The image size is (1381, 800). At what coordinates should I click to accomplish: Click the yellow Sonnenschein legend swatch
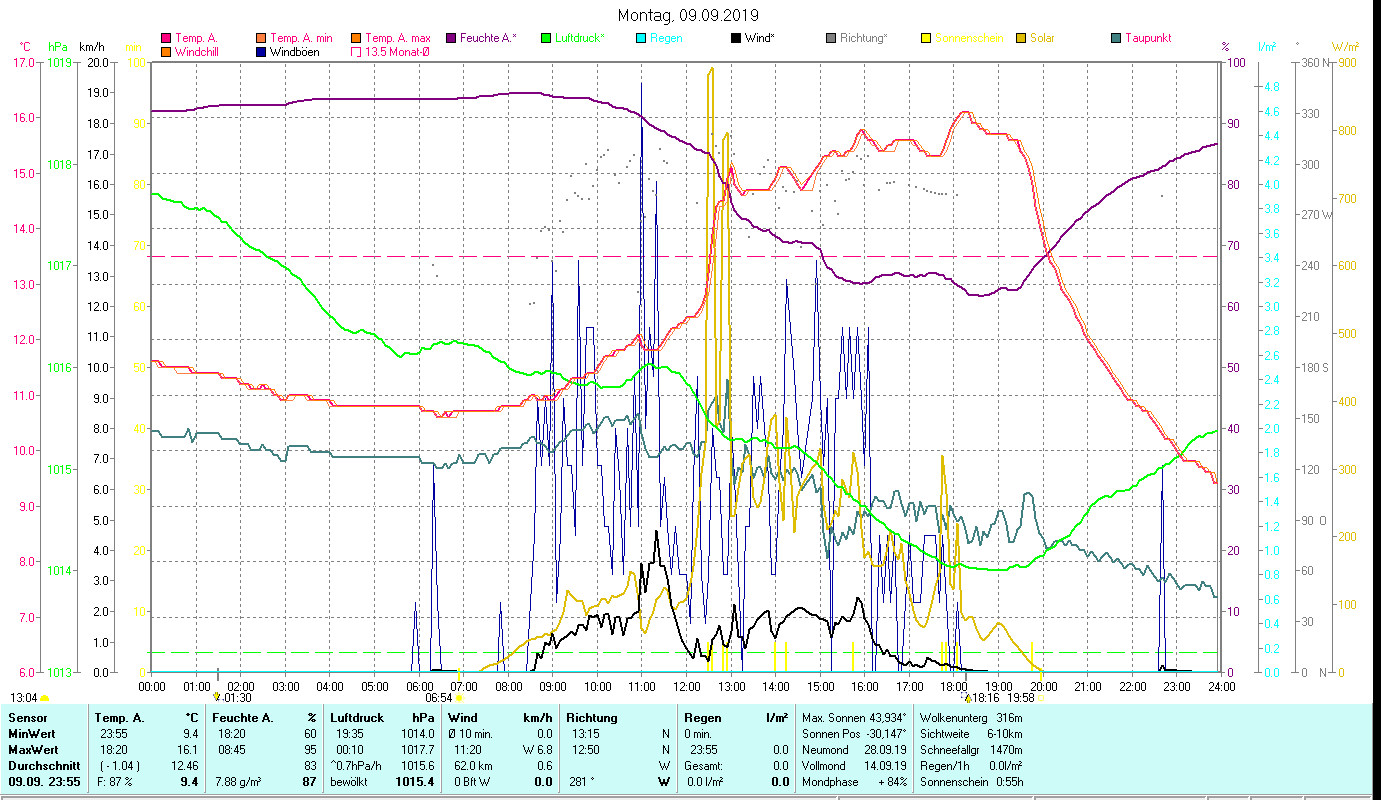(926, 38)
